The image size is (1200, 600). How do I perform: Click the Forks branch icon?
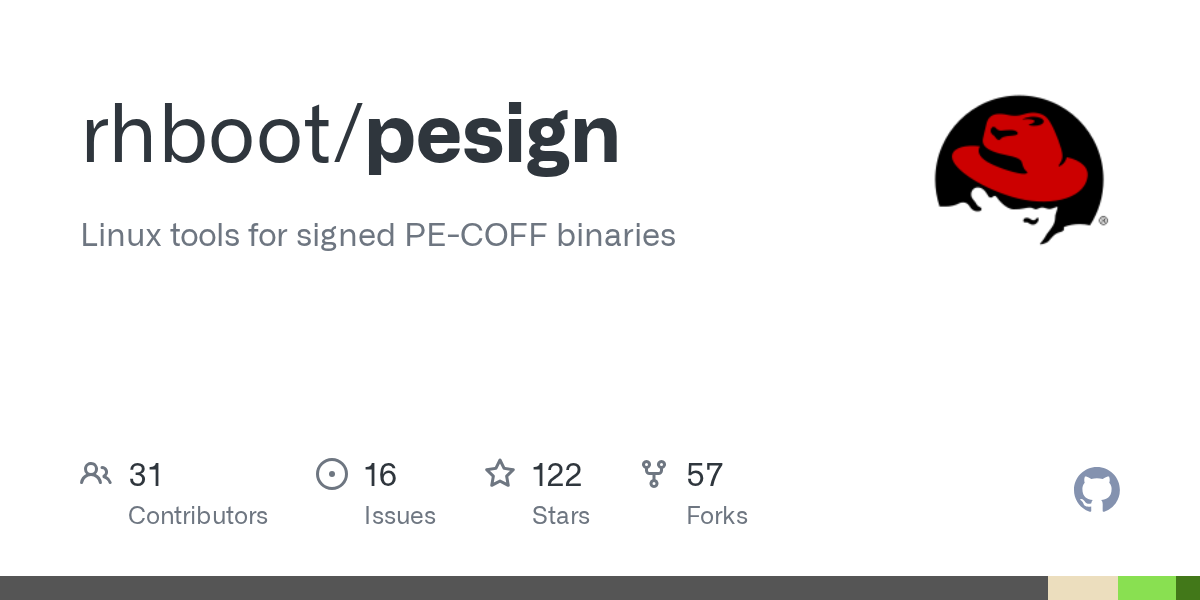654,474
